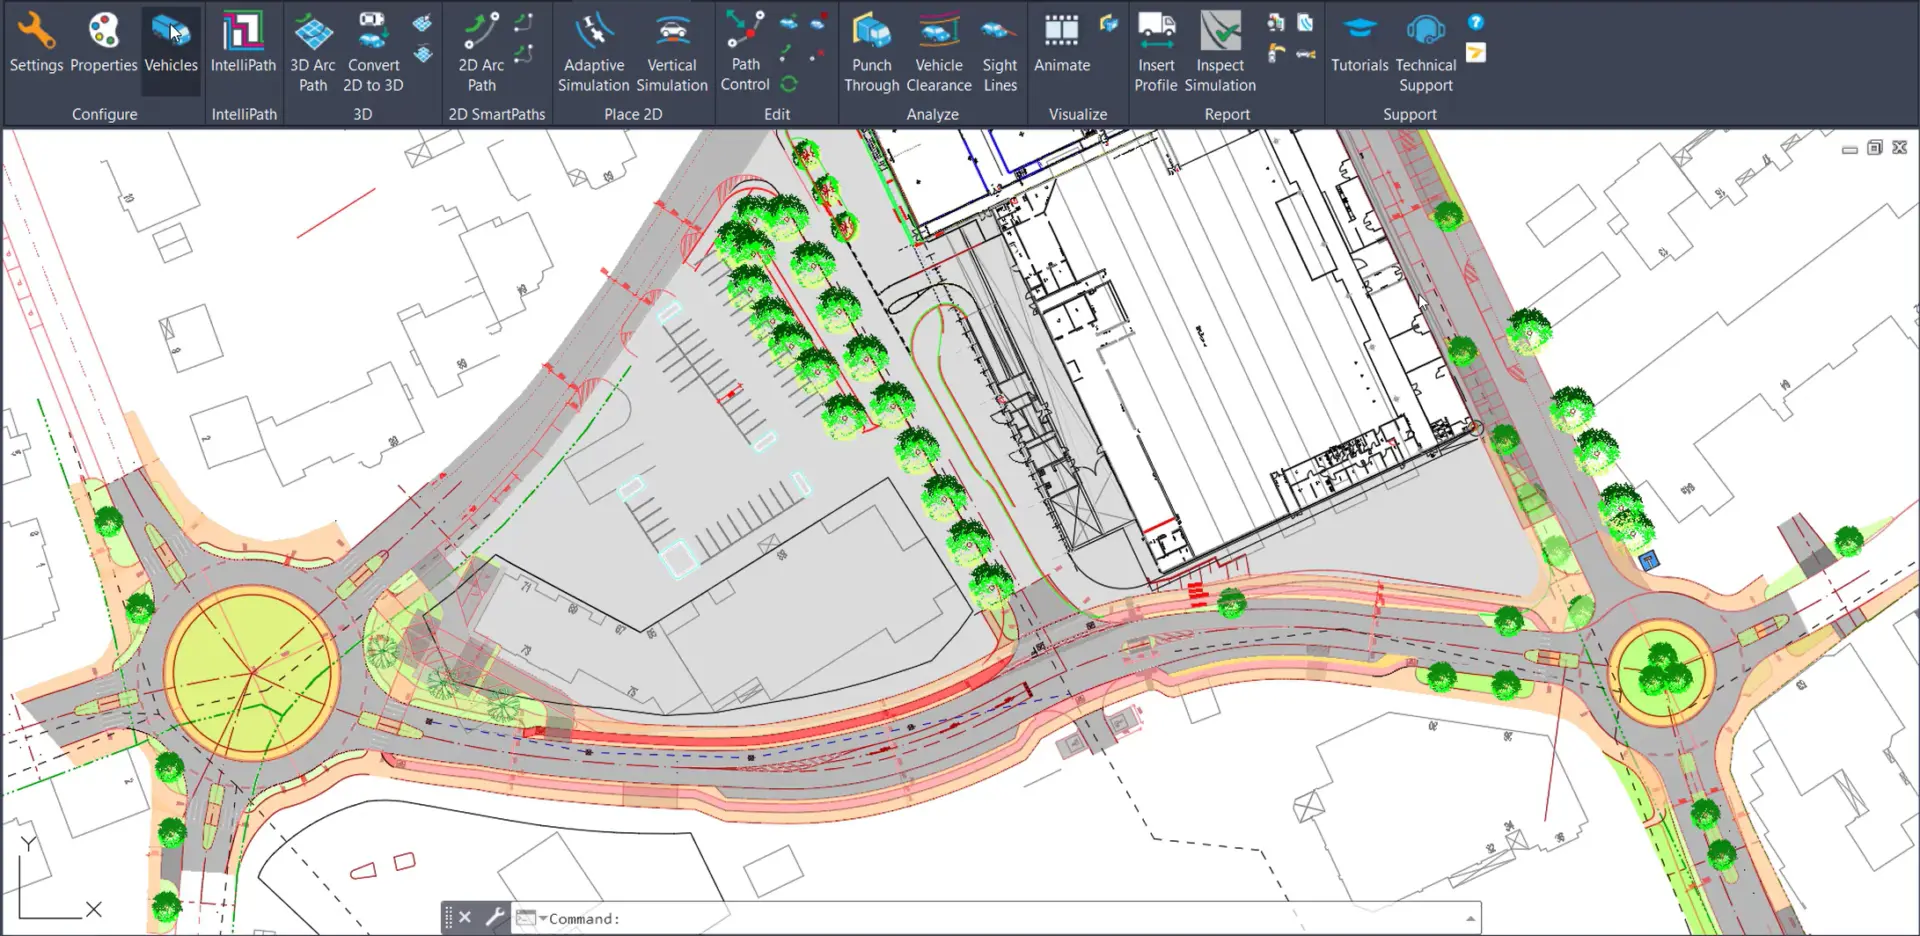The height and width of the screenshot is (936, 1920).
Task: Play the Animate visualization
Action: 1061,45
